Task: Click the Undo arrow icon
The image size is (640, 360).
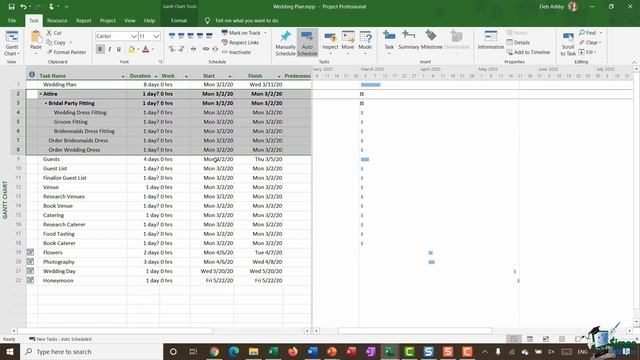Action: pos(23,7)
